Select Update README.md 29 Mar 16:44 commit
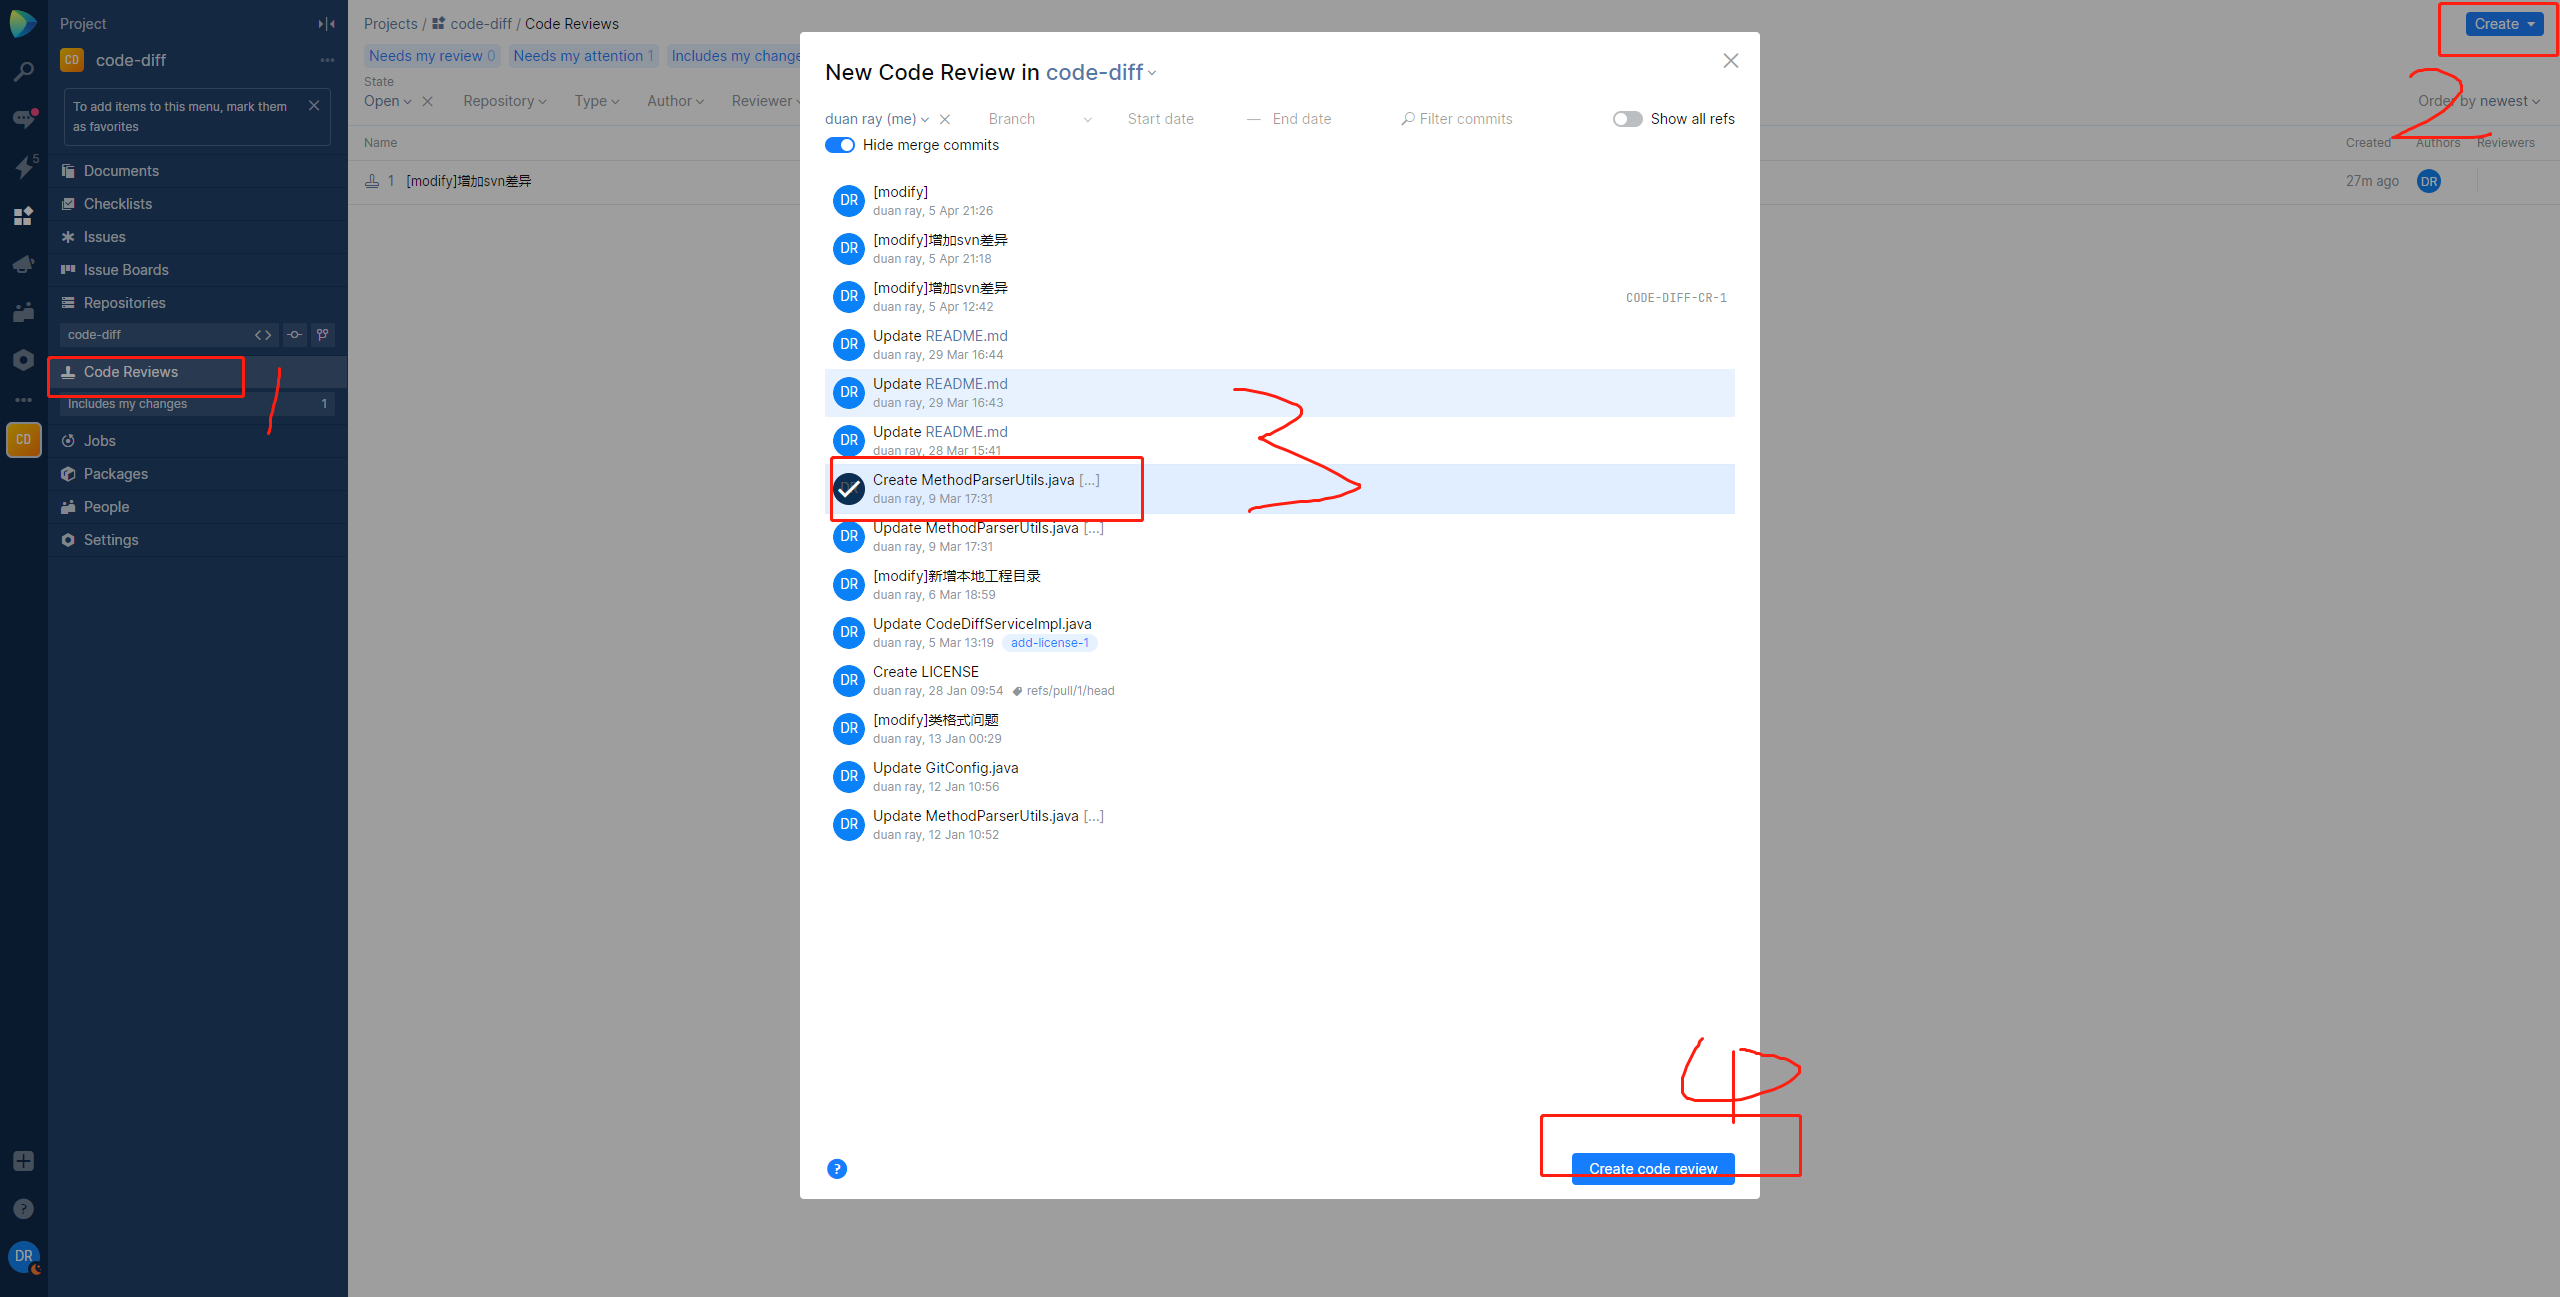 point(1280,345)
